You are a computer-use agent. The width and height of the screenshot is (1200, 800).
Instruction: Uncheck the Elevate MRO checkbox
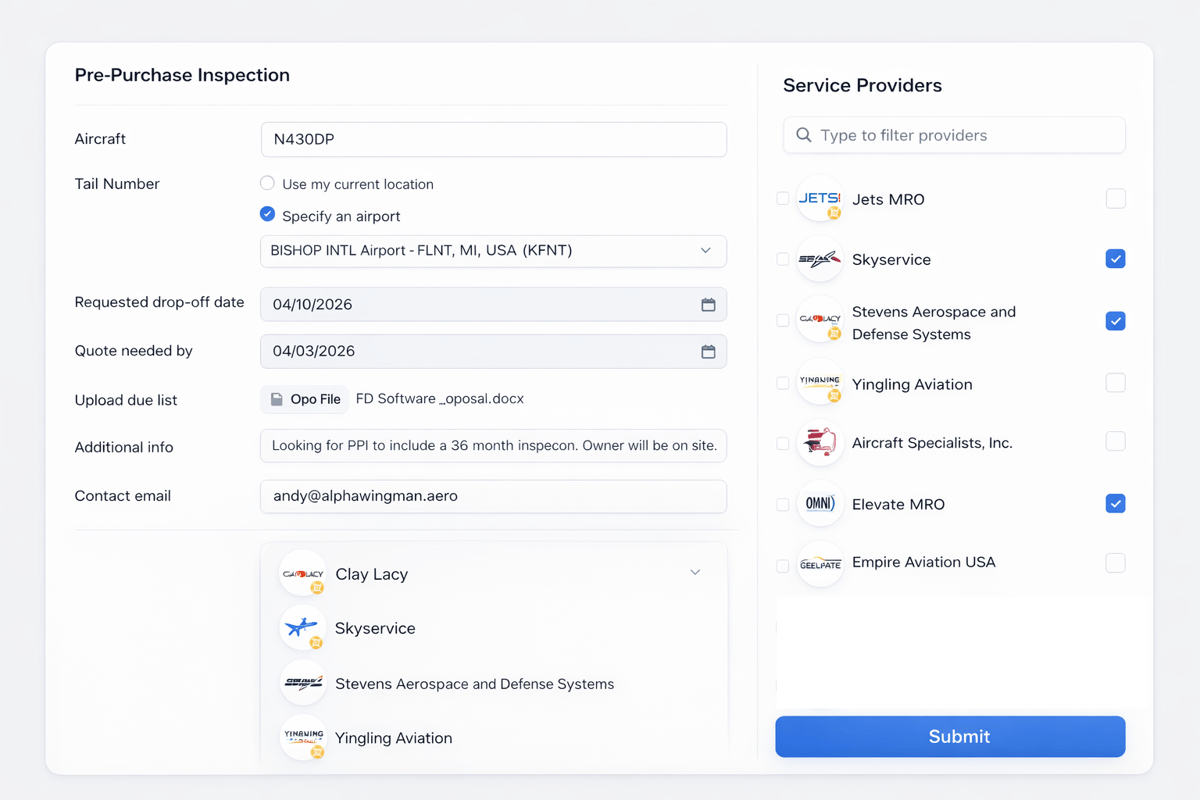[1115, 503]
